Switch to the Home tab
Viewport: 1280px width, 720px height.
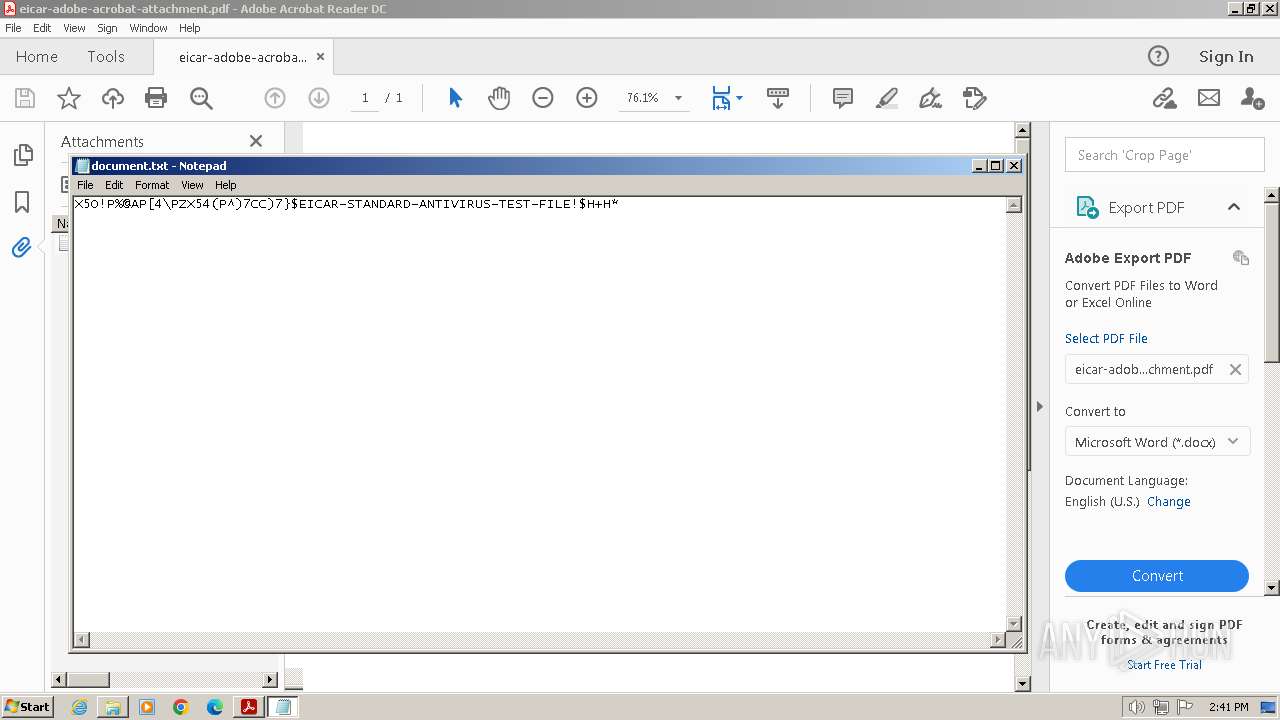(37, 57)
